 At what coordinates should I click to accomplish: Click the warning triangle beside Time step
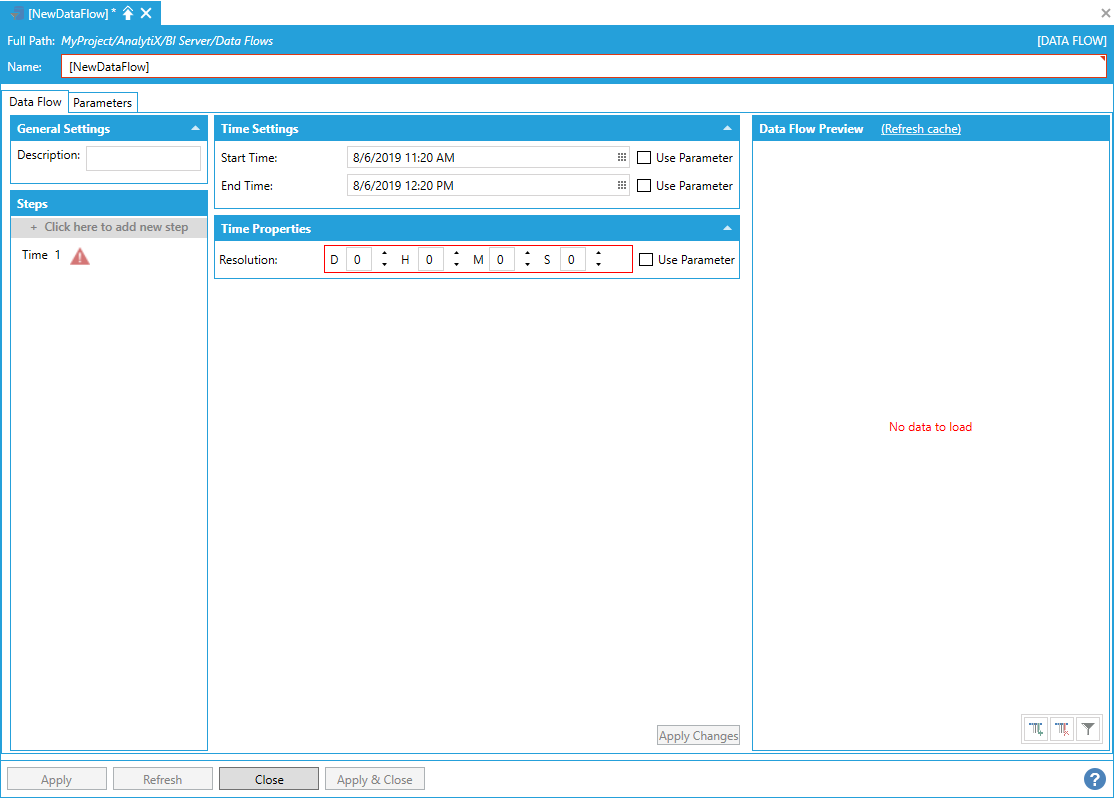(x=80, y=256)
